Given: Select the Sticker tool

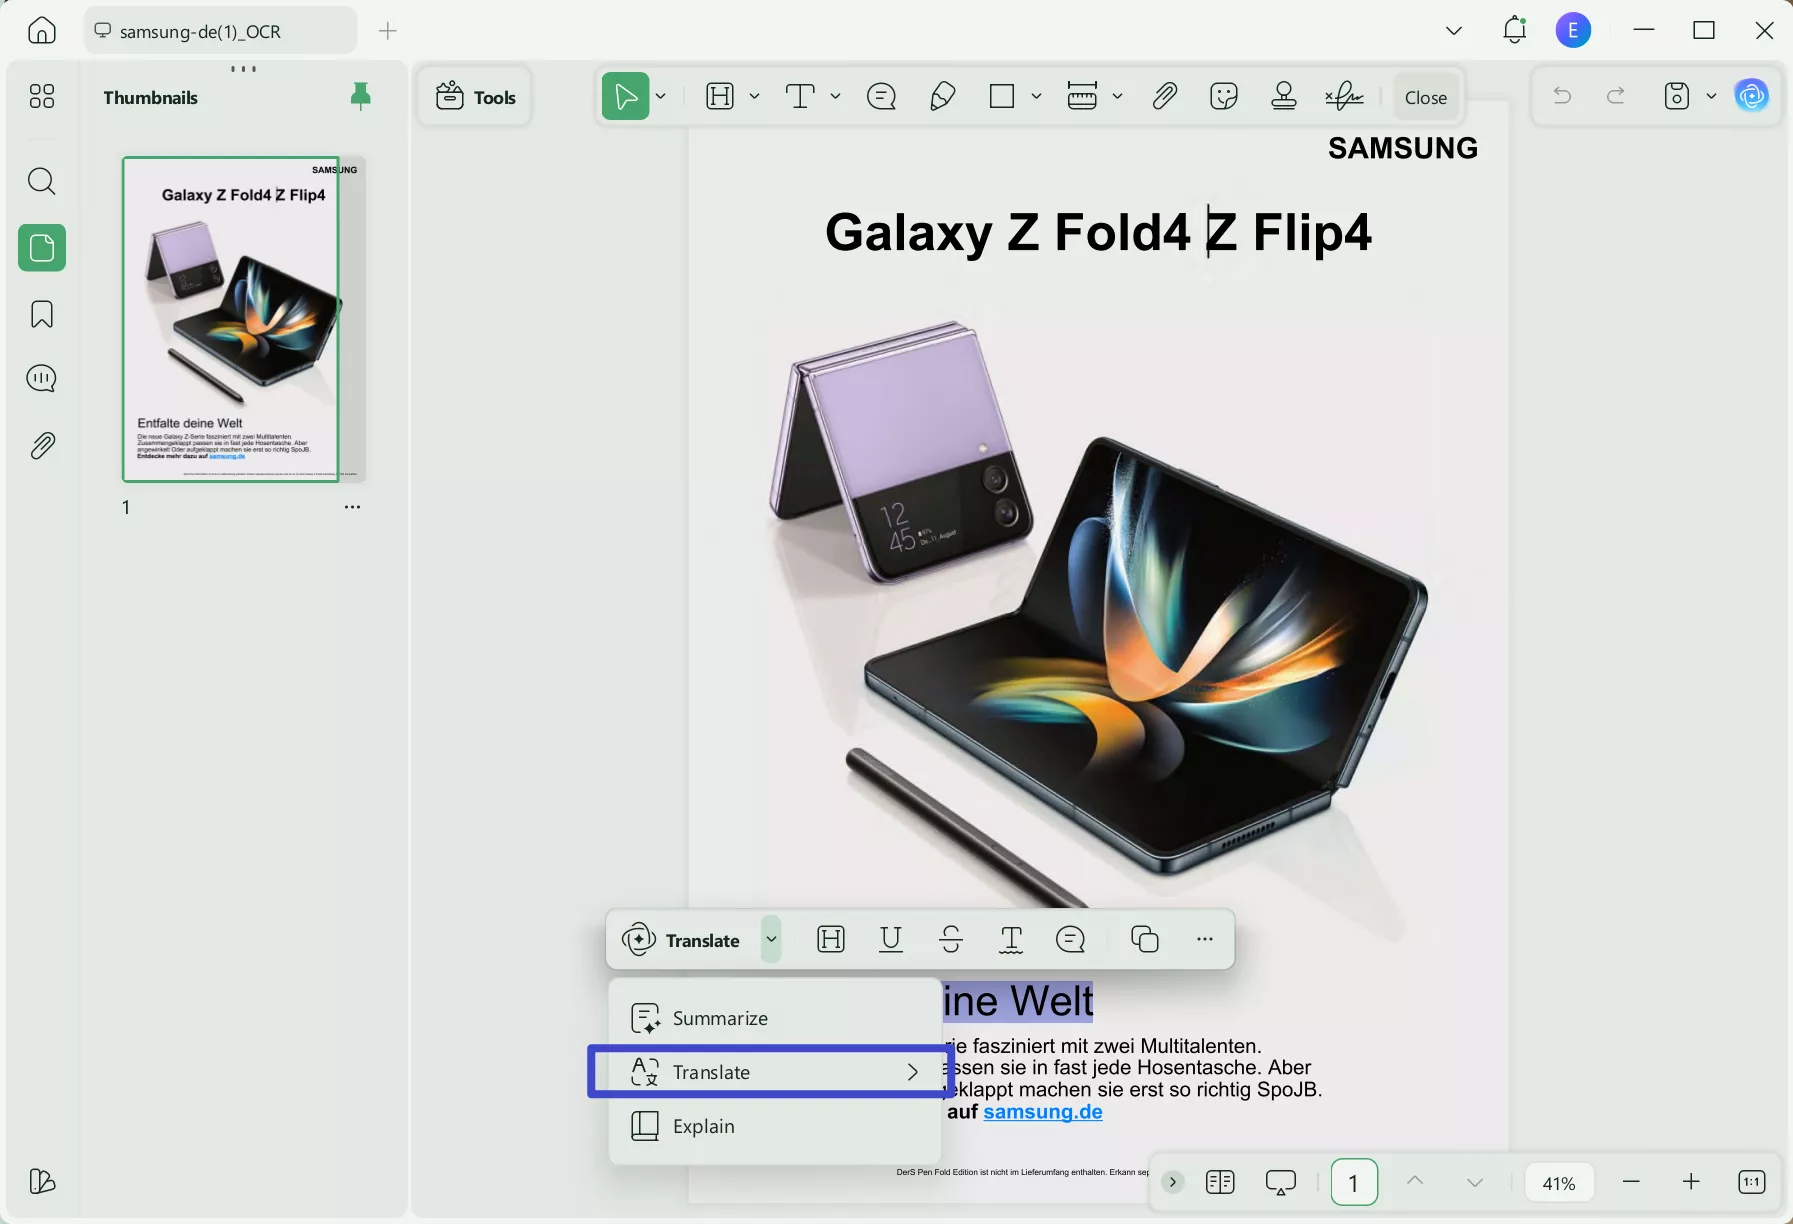Looking at the screenshot, I should pos(1224,96).
